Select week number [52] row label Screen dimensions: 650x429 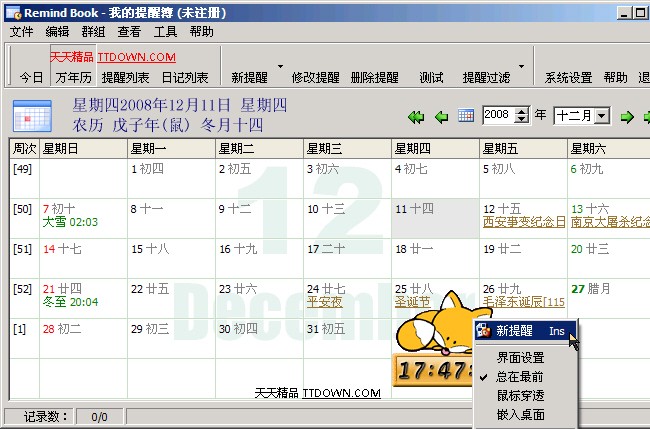point(22,289)
